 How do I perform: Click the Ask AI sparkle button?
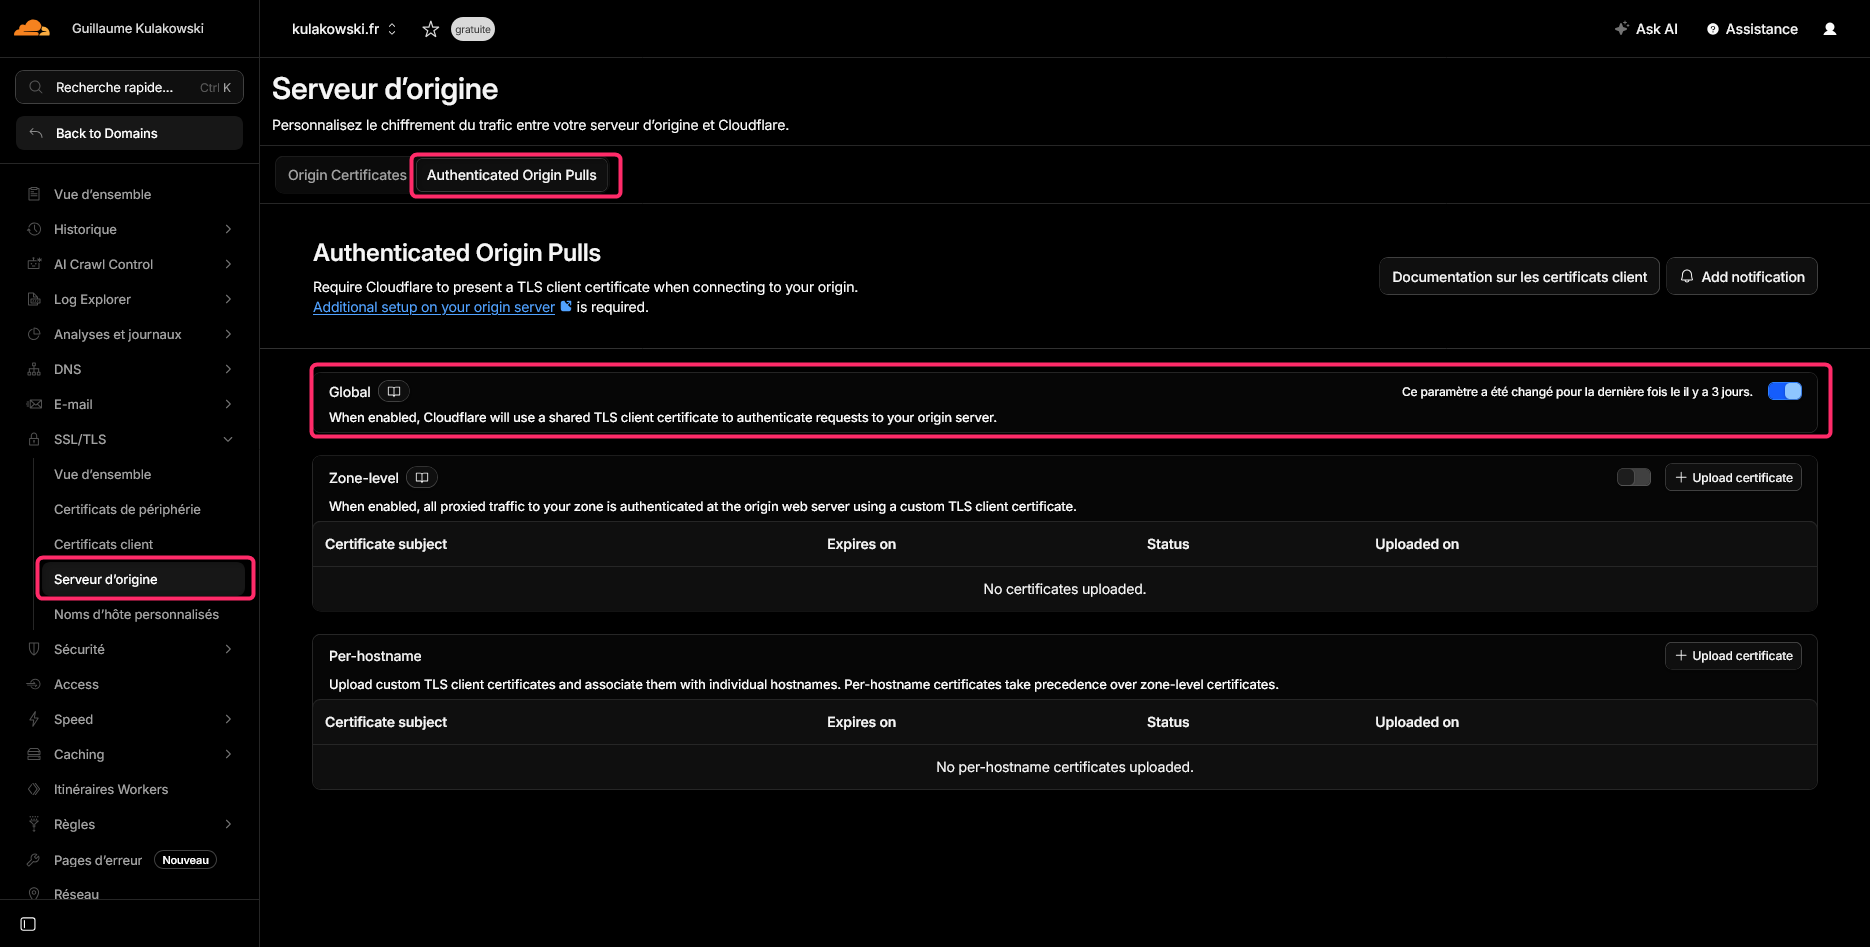[x=1646, y=29]
